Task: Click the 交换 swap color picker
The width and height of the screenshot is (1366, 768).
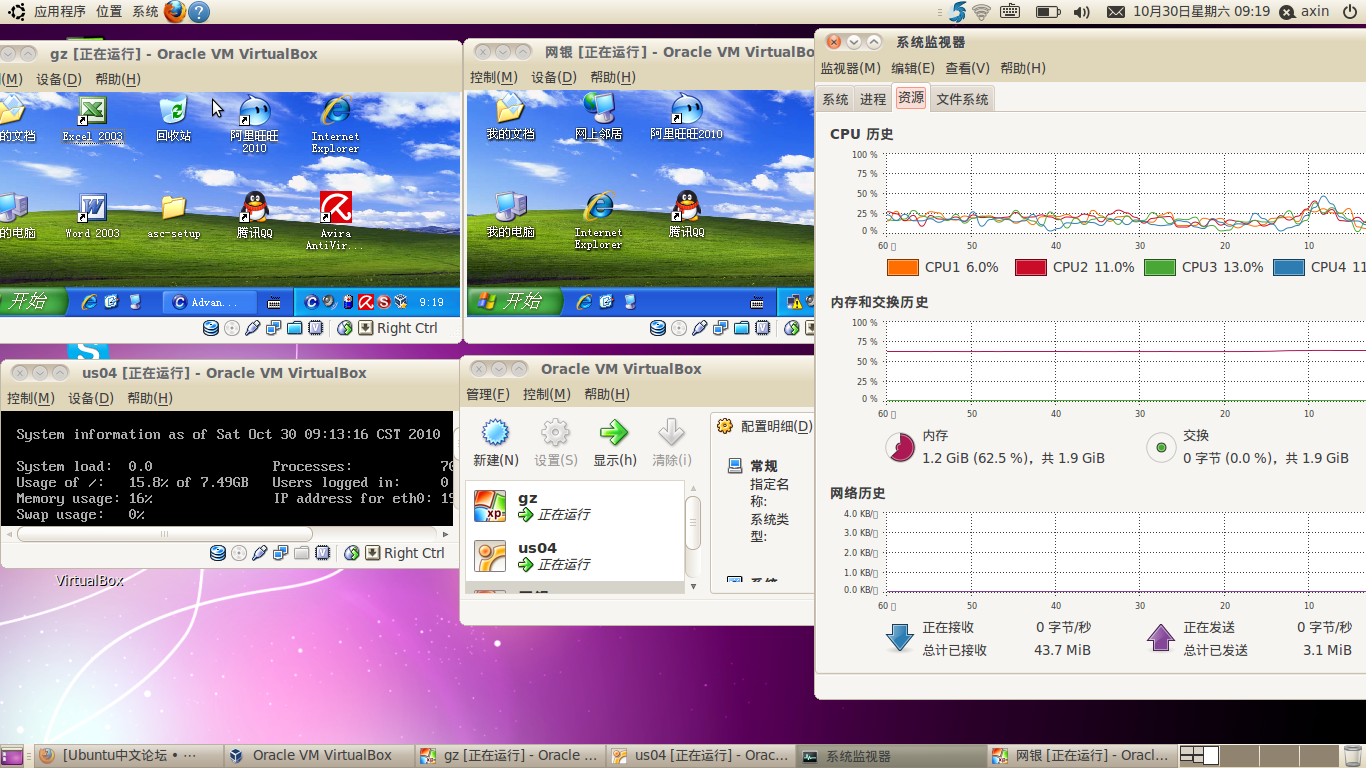Action: (x=1161, y=447)
